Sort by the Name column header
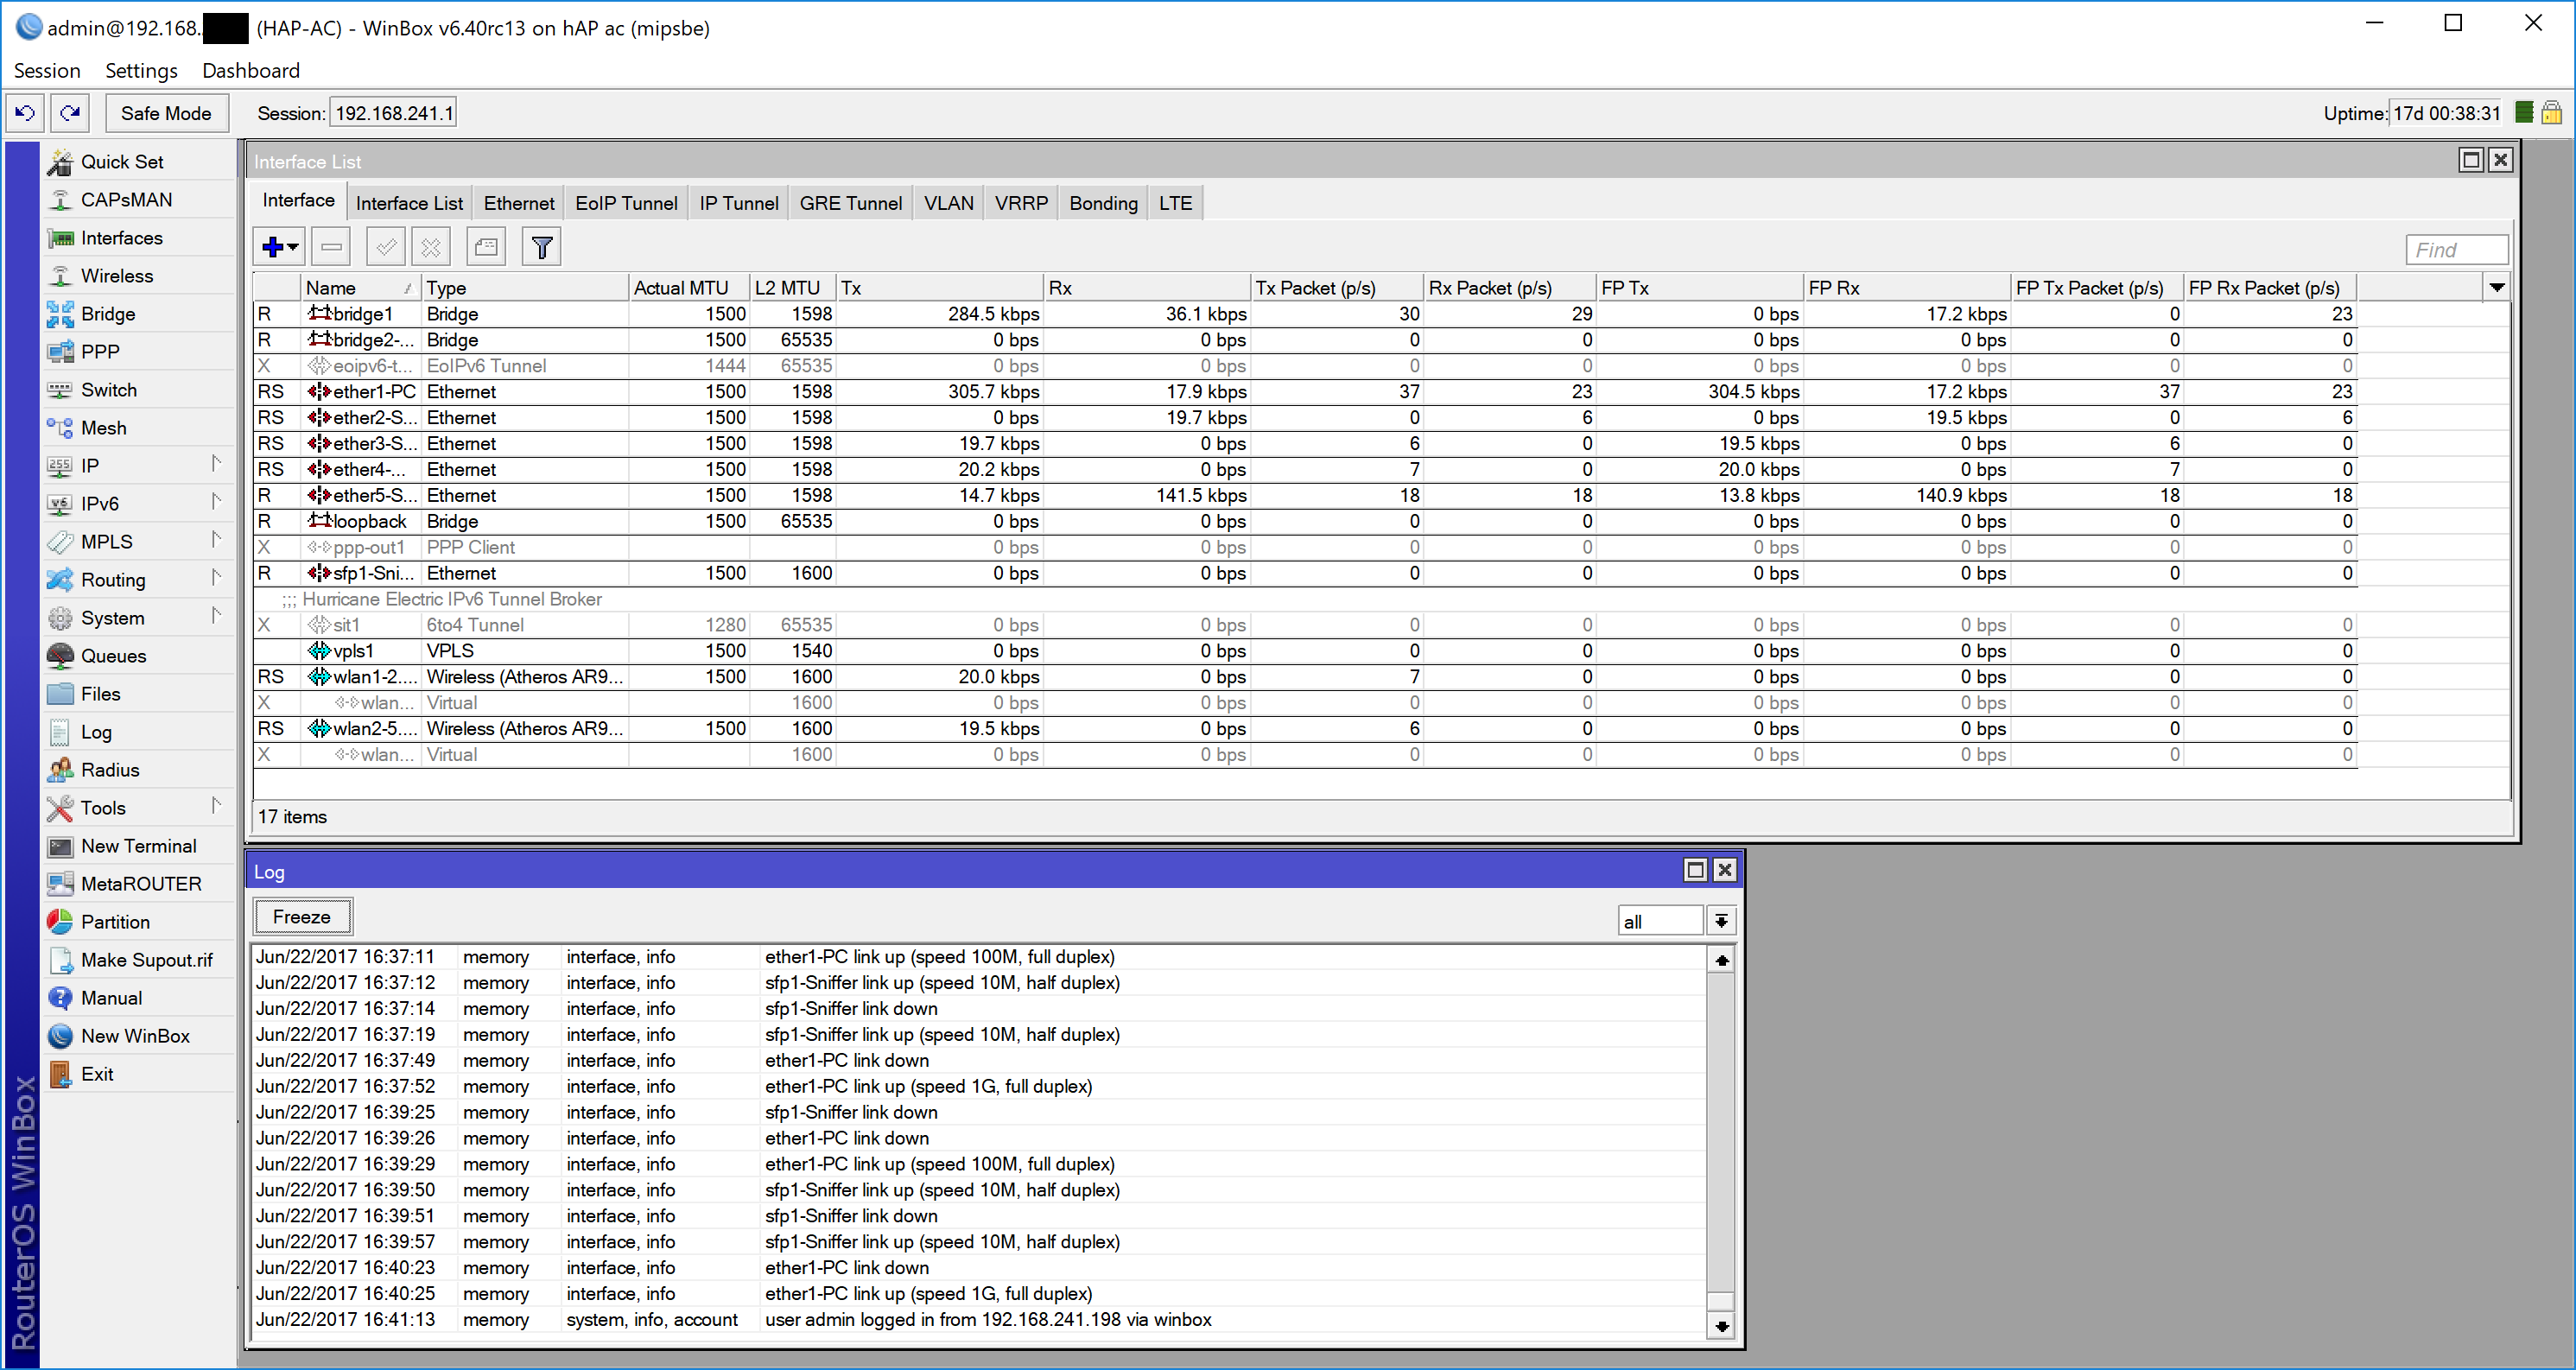 (361, 288)
